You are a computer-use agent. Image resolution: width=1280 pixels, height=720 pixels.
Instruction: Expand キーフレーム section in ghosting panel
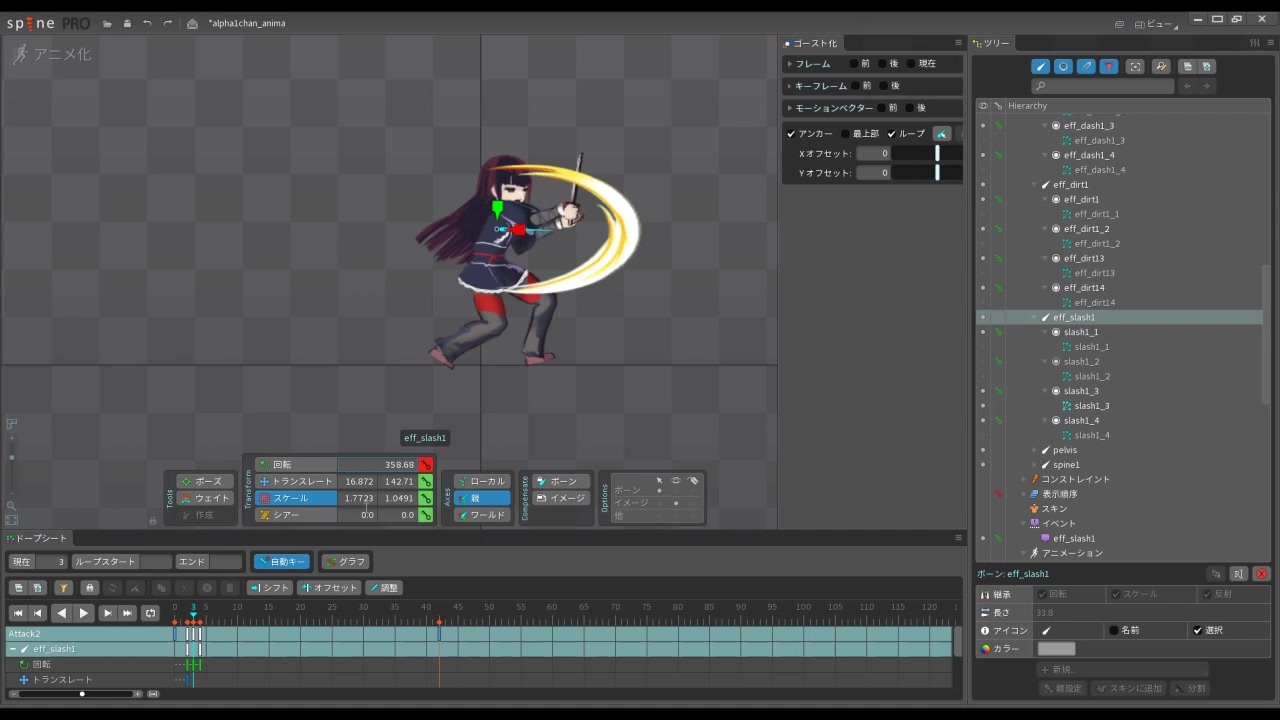(x=789, y=86)
